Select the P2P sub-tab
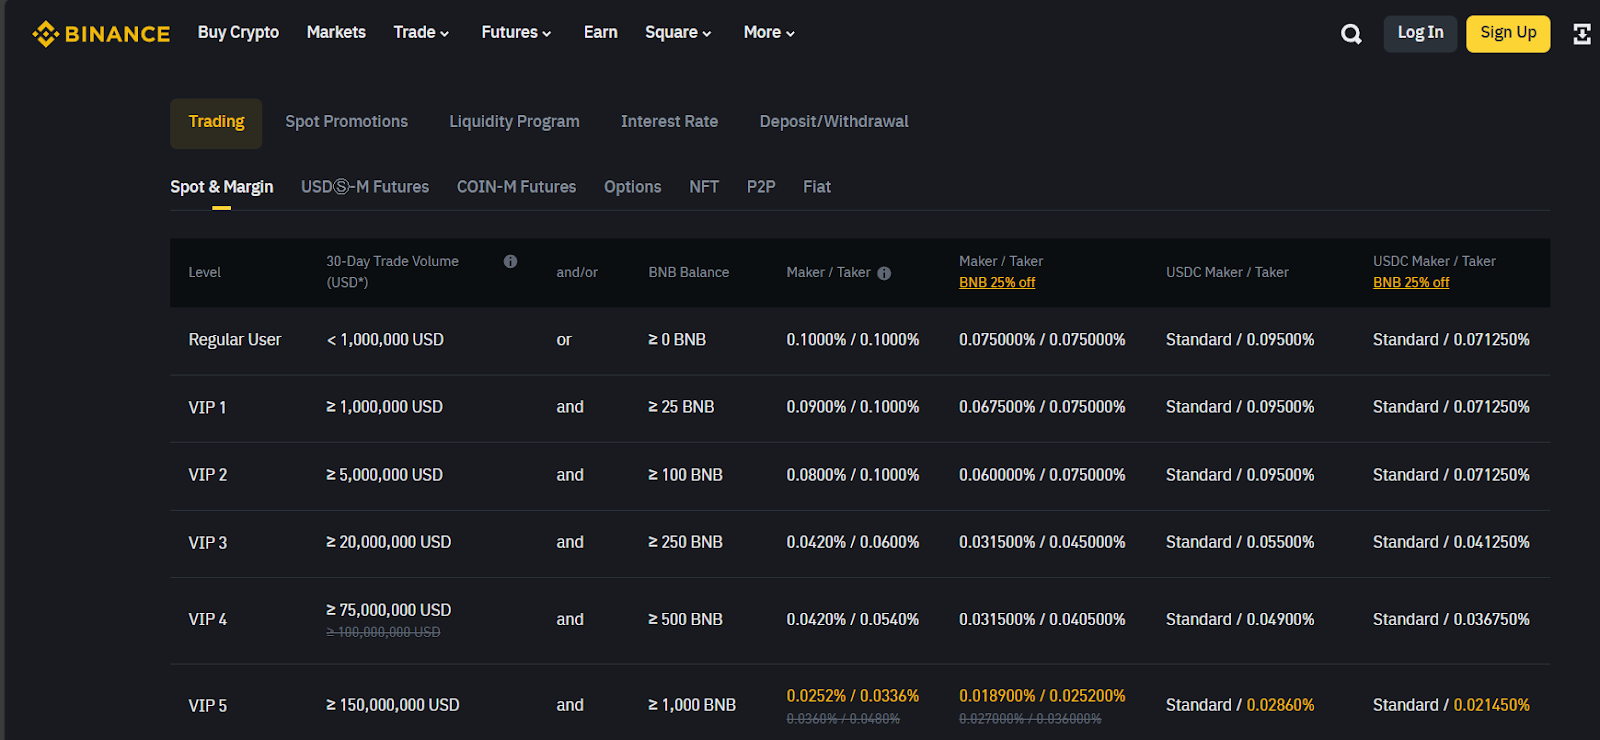 761,187
